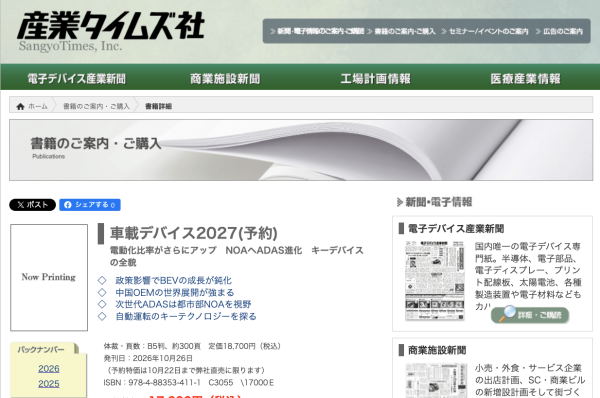Viewport: 600px width, 398px height.
Task: Click the 体裁・頁数 B5判 定価18,700円 line
Action: (192, 346)
